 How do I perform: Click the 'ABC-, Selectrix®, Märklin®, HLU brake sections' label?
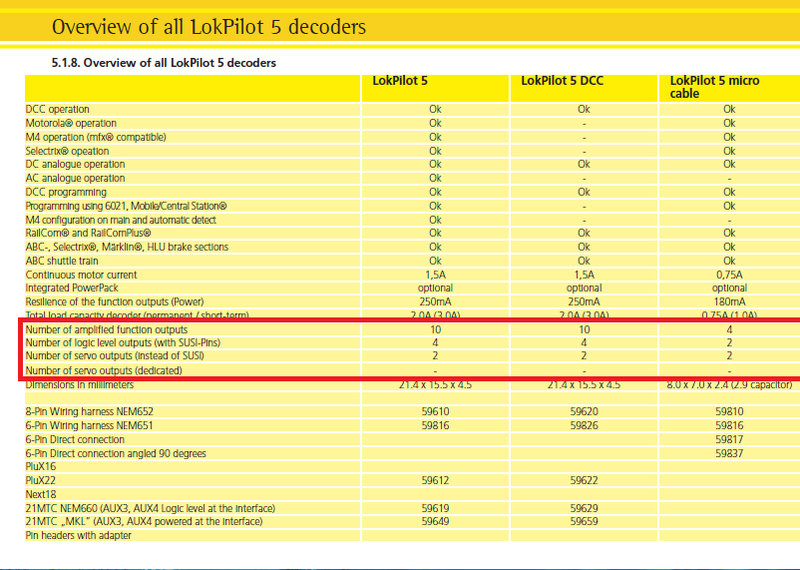(x=127, y=247)
